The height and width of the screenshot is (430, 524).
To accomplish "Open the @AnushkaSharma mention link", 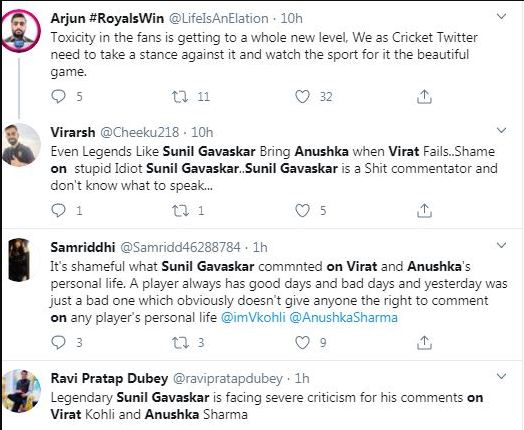I will pos(343,317).
